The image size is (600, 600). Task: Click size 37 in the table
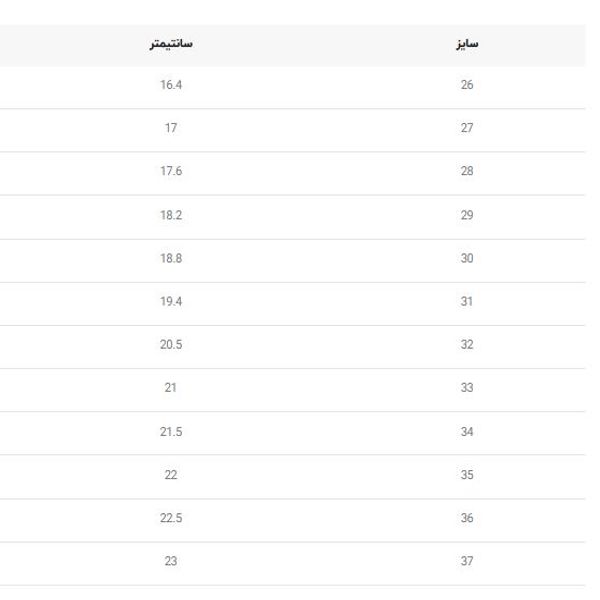pos(467,562)
